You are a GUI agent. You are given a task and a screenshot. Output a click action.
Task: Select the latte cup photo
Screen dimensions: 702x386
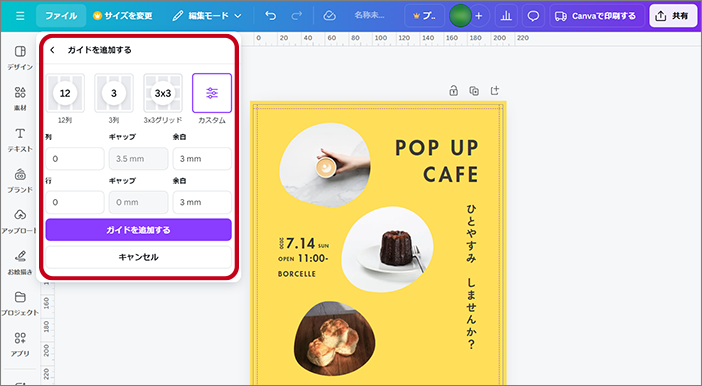click(x=325, y=165)
